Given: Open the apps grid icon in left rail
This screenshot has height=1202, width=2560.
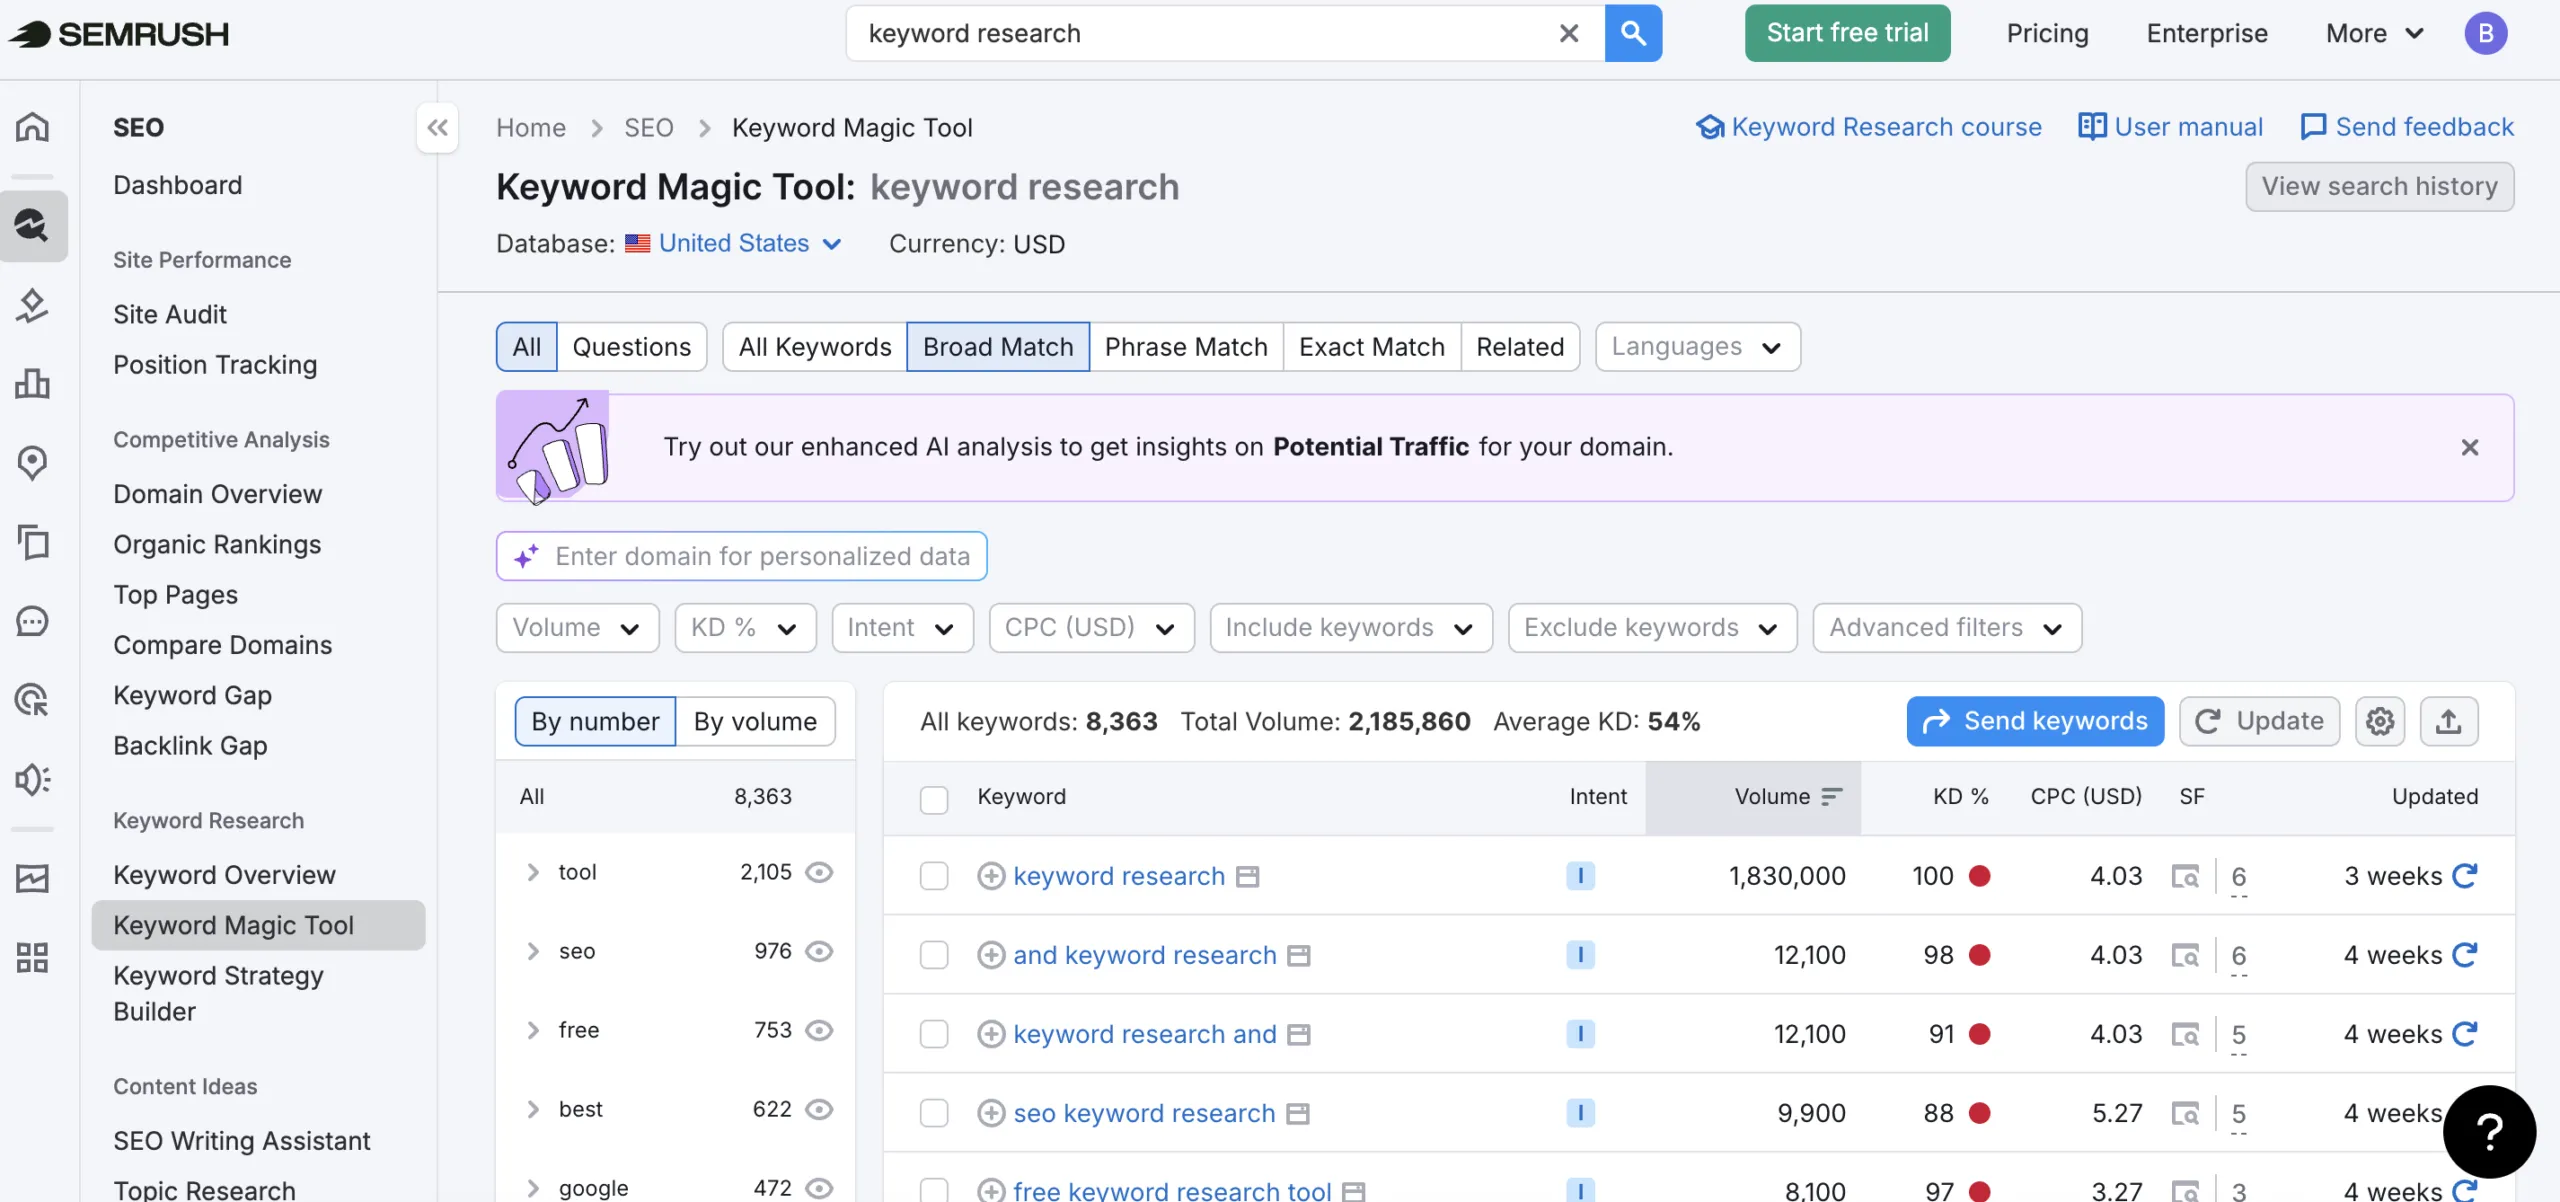Looking at the screenshot, I should click(x=33, y=957).
